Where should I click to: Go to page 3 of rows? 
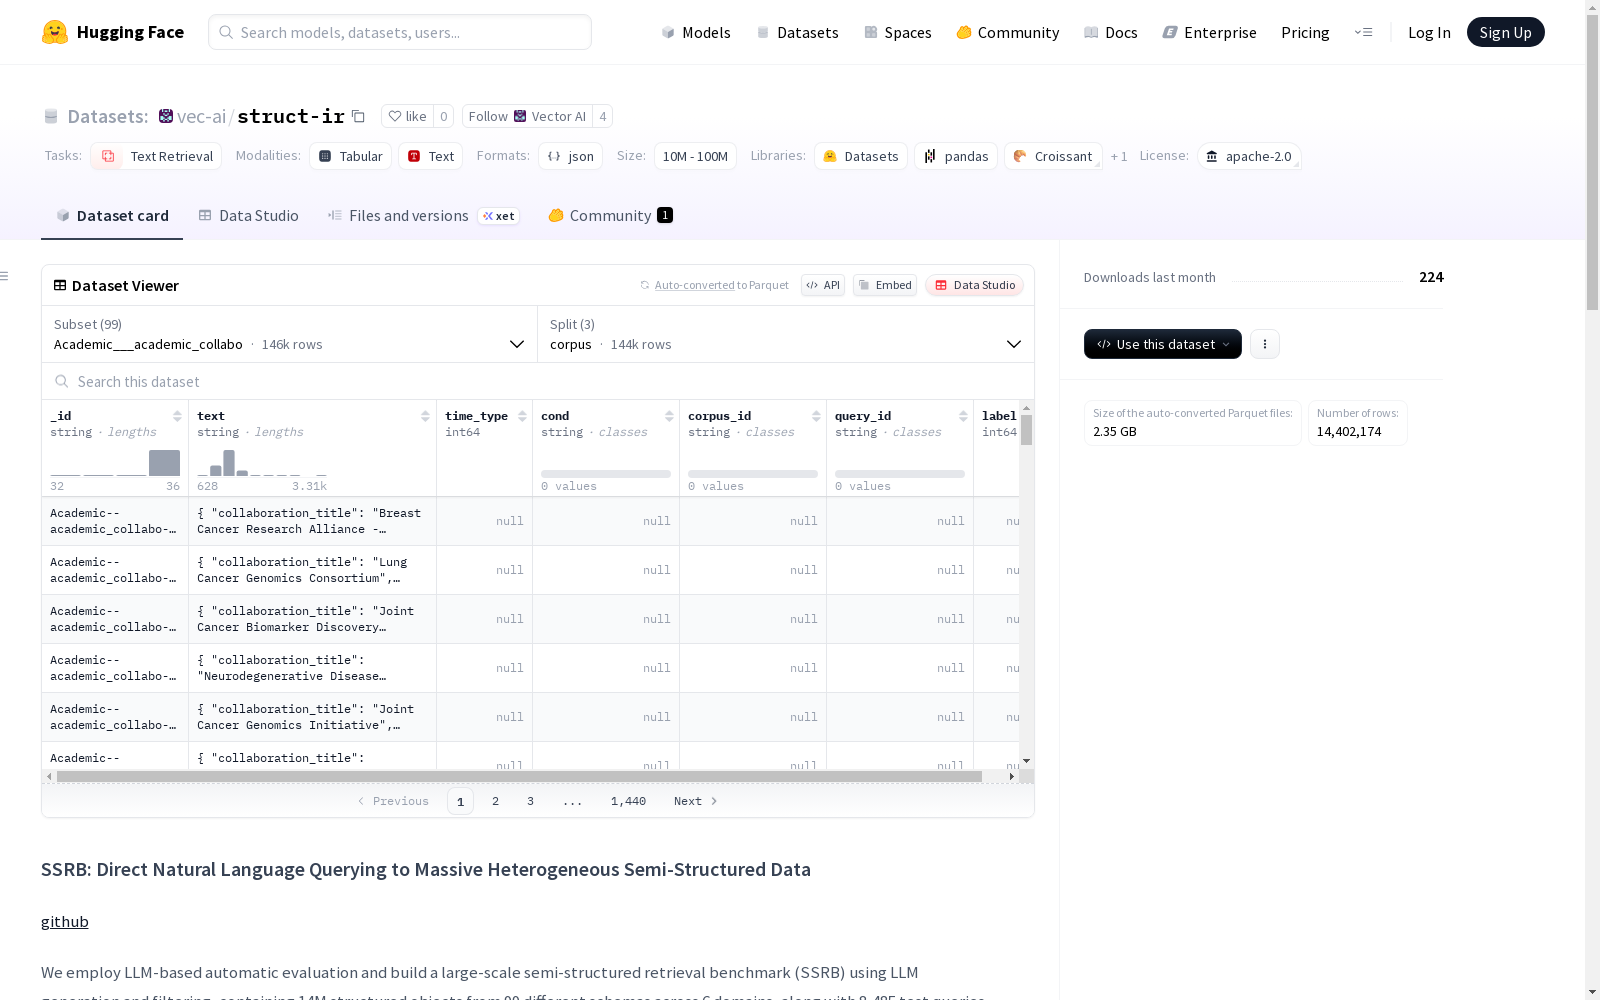pyautogui.click(x=530, y=801)
